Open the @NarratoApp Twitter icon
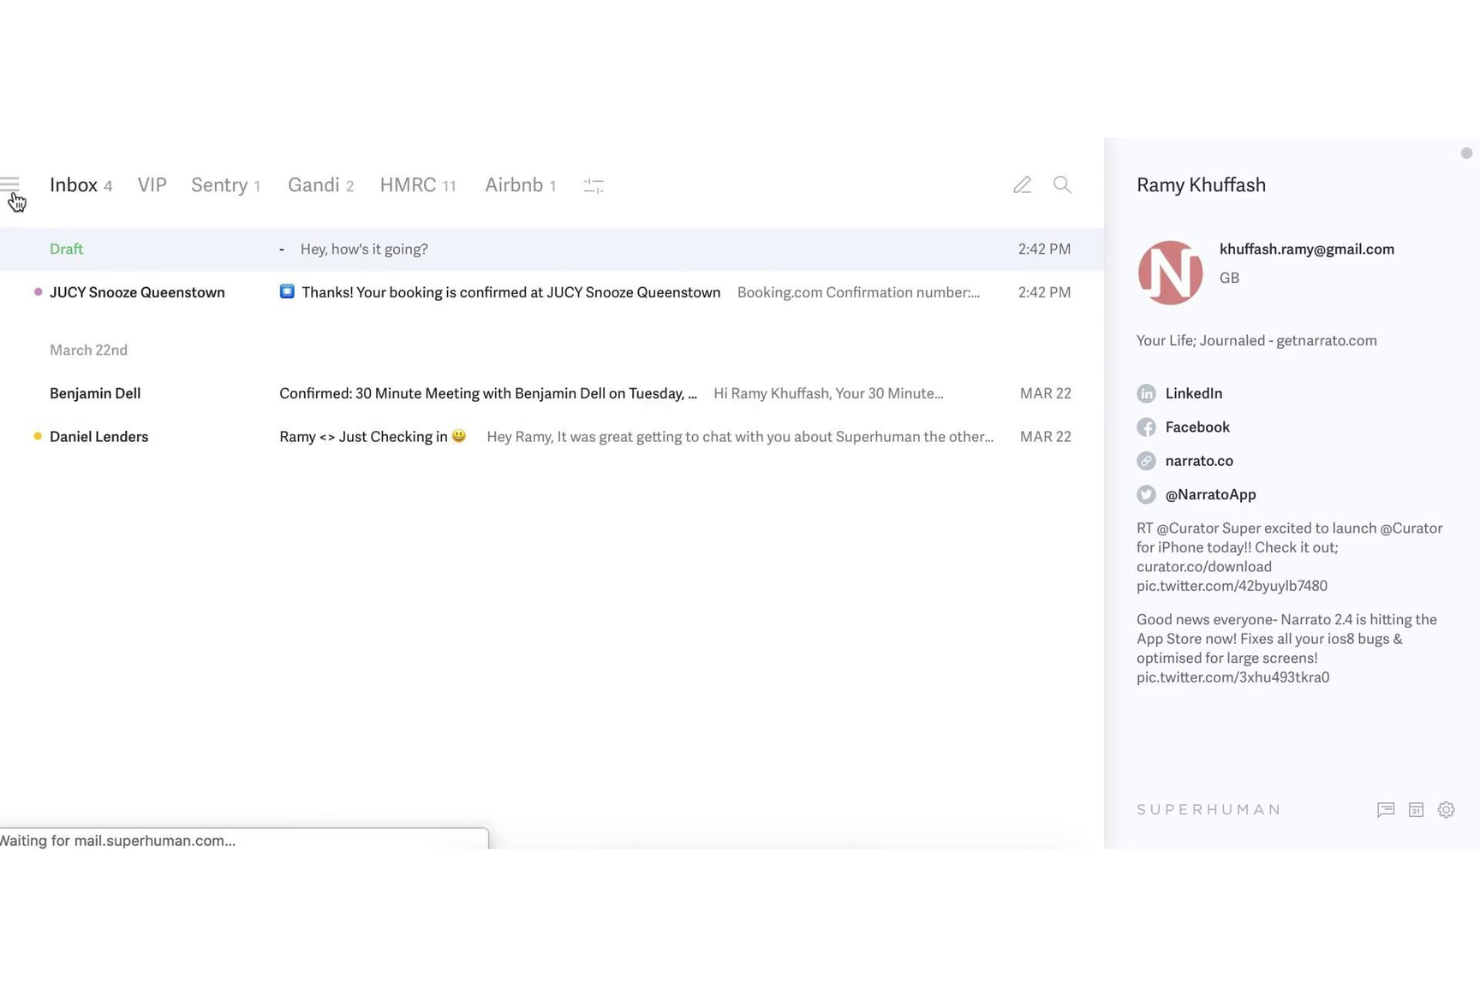The width and height of the screenshot is (1480, 987). (x=1146, y=494)
